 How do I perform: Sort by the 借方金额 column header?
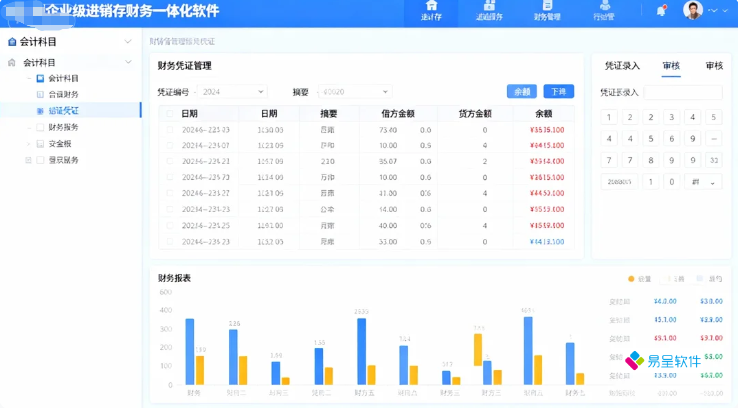pyautogui.click(x=398, y=113)
